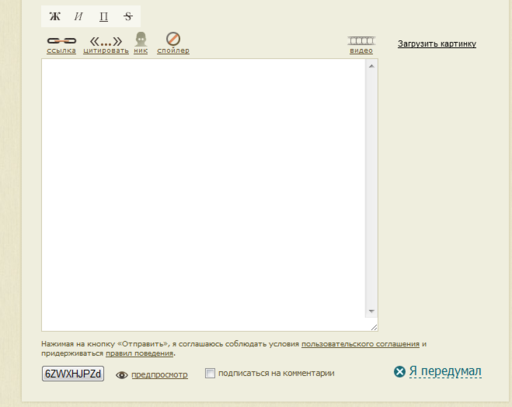Image resolution: width=512 pixels, height=407 pixels.
Task: Tick подписаться на комментарии checkbox
Action: click(x=210, y=373)
